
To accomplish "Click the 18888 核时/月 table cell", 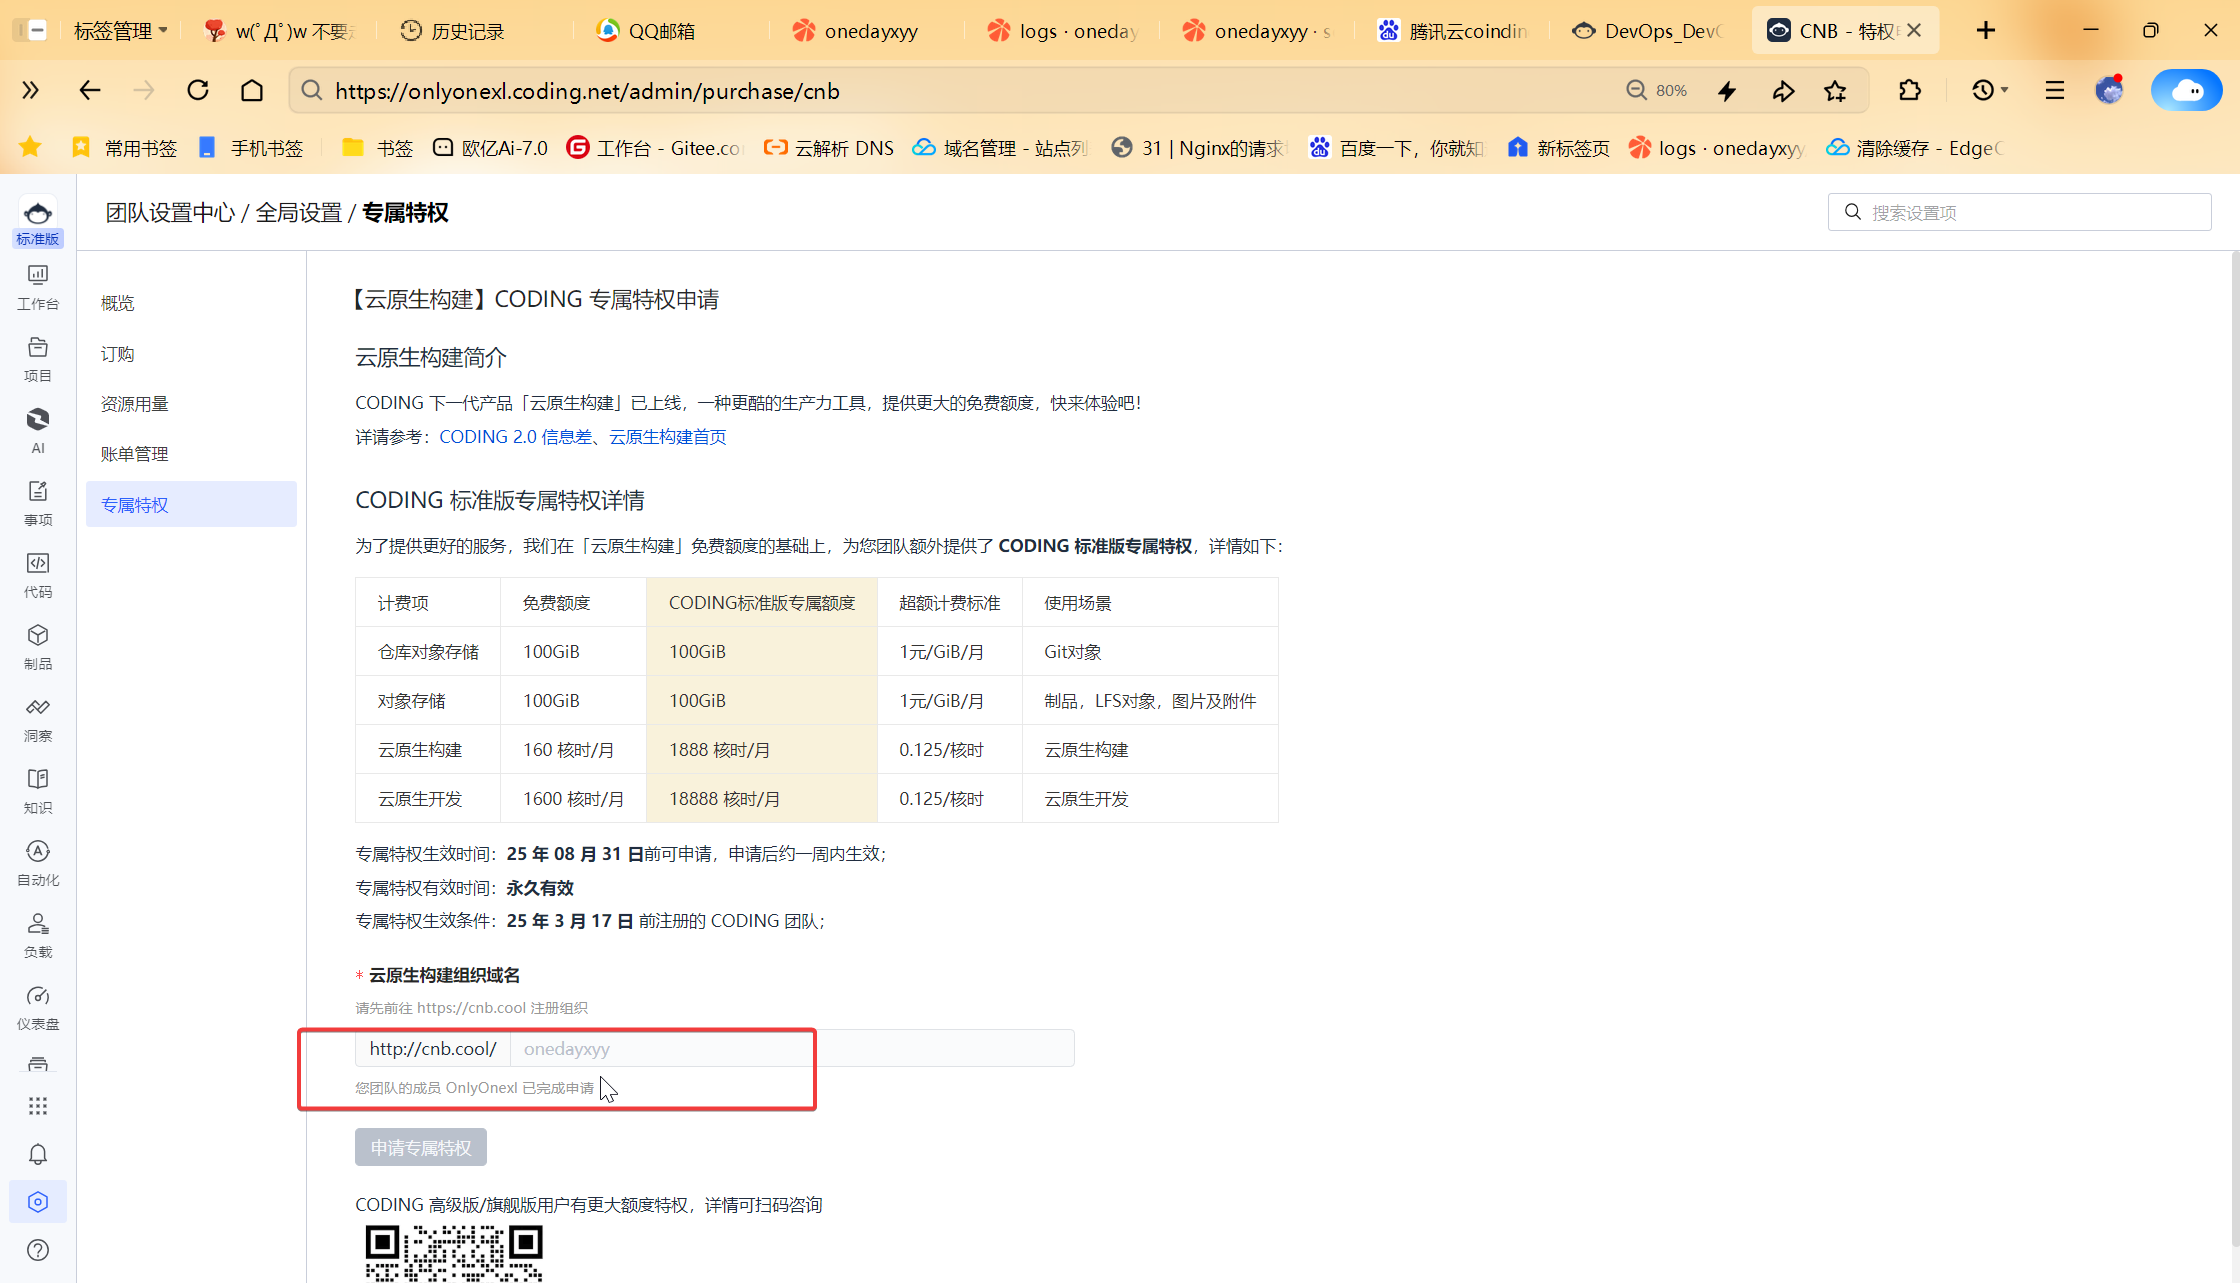I will [x=762, y=799].
